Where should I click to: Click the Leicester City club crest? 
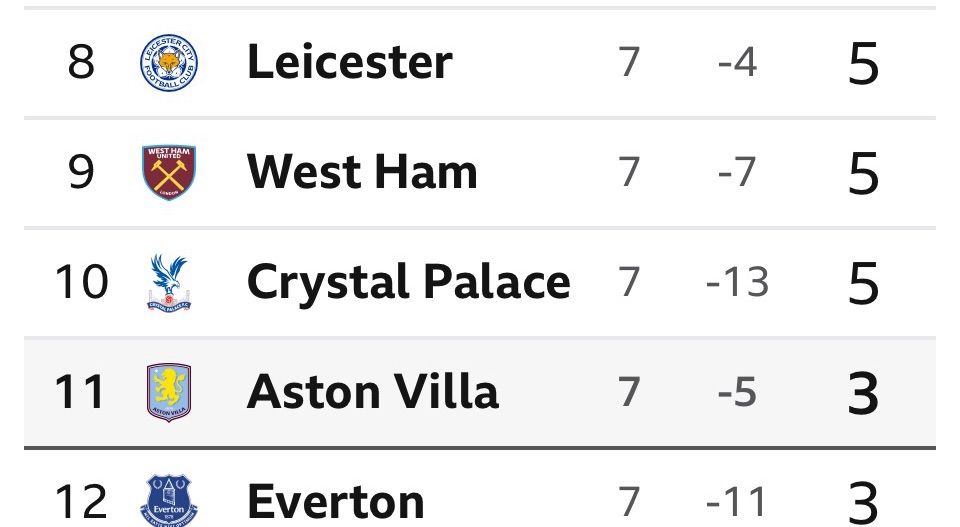point(168,62)
